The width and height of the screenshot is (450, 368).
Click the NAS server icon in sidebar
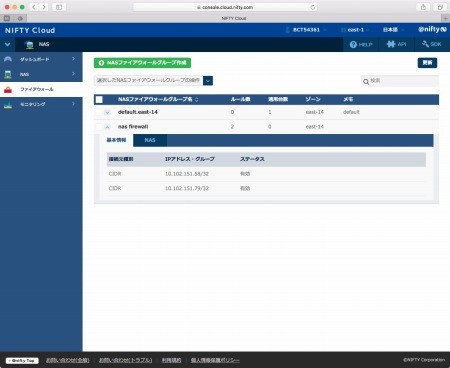(x=8, y=74)
